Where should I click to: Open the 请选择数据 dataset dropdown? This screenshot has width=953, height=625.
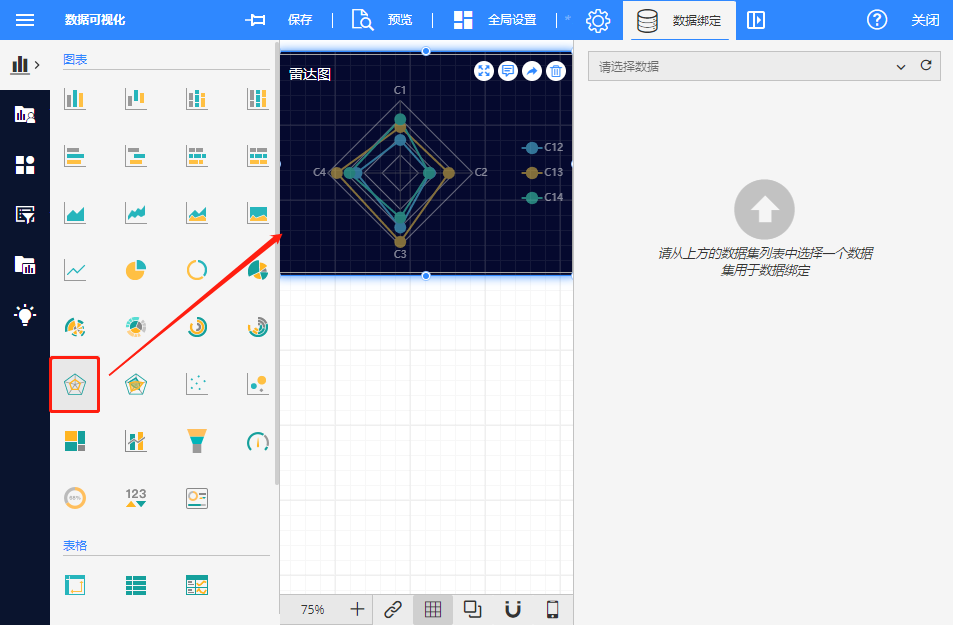(748, 66)
